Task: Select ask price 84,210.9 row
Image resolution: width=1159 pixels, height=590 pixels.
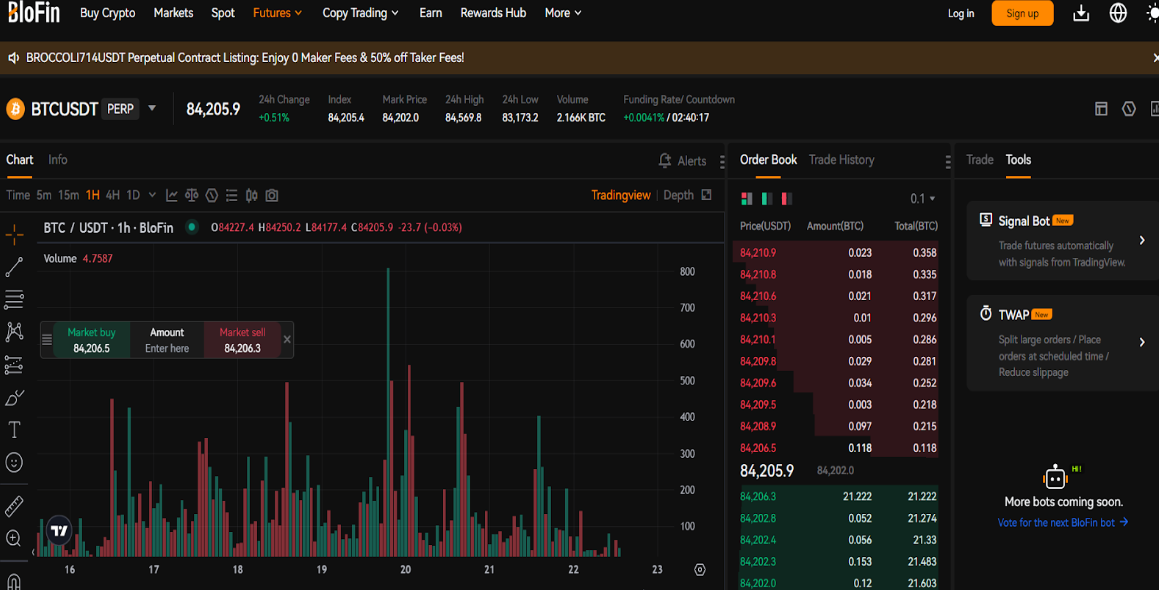Action: click(x=838, y=253)
